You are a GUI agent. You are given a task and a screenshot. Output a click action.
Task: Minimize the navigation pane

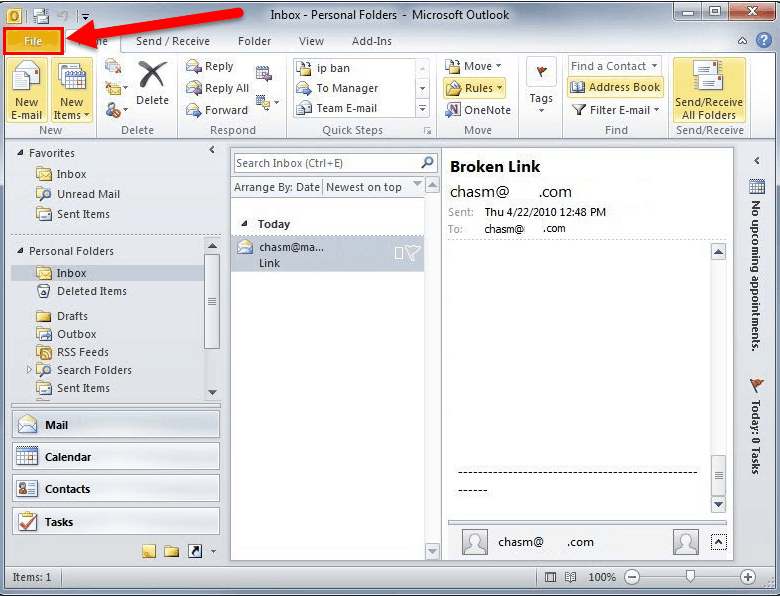[212, 150]
